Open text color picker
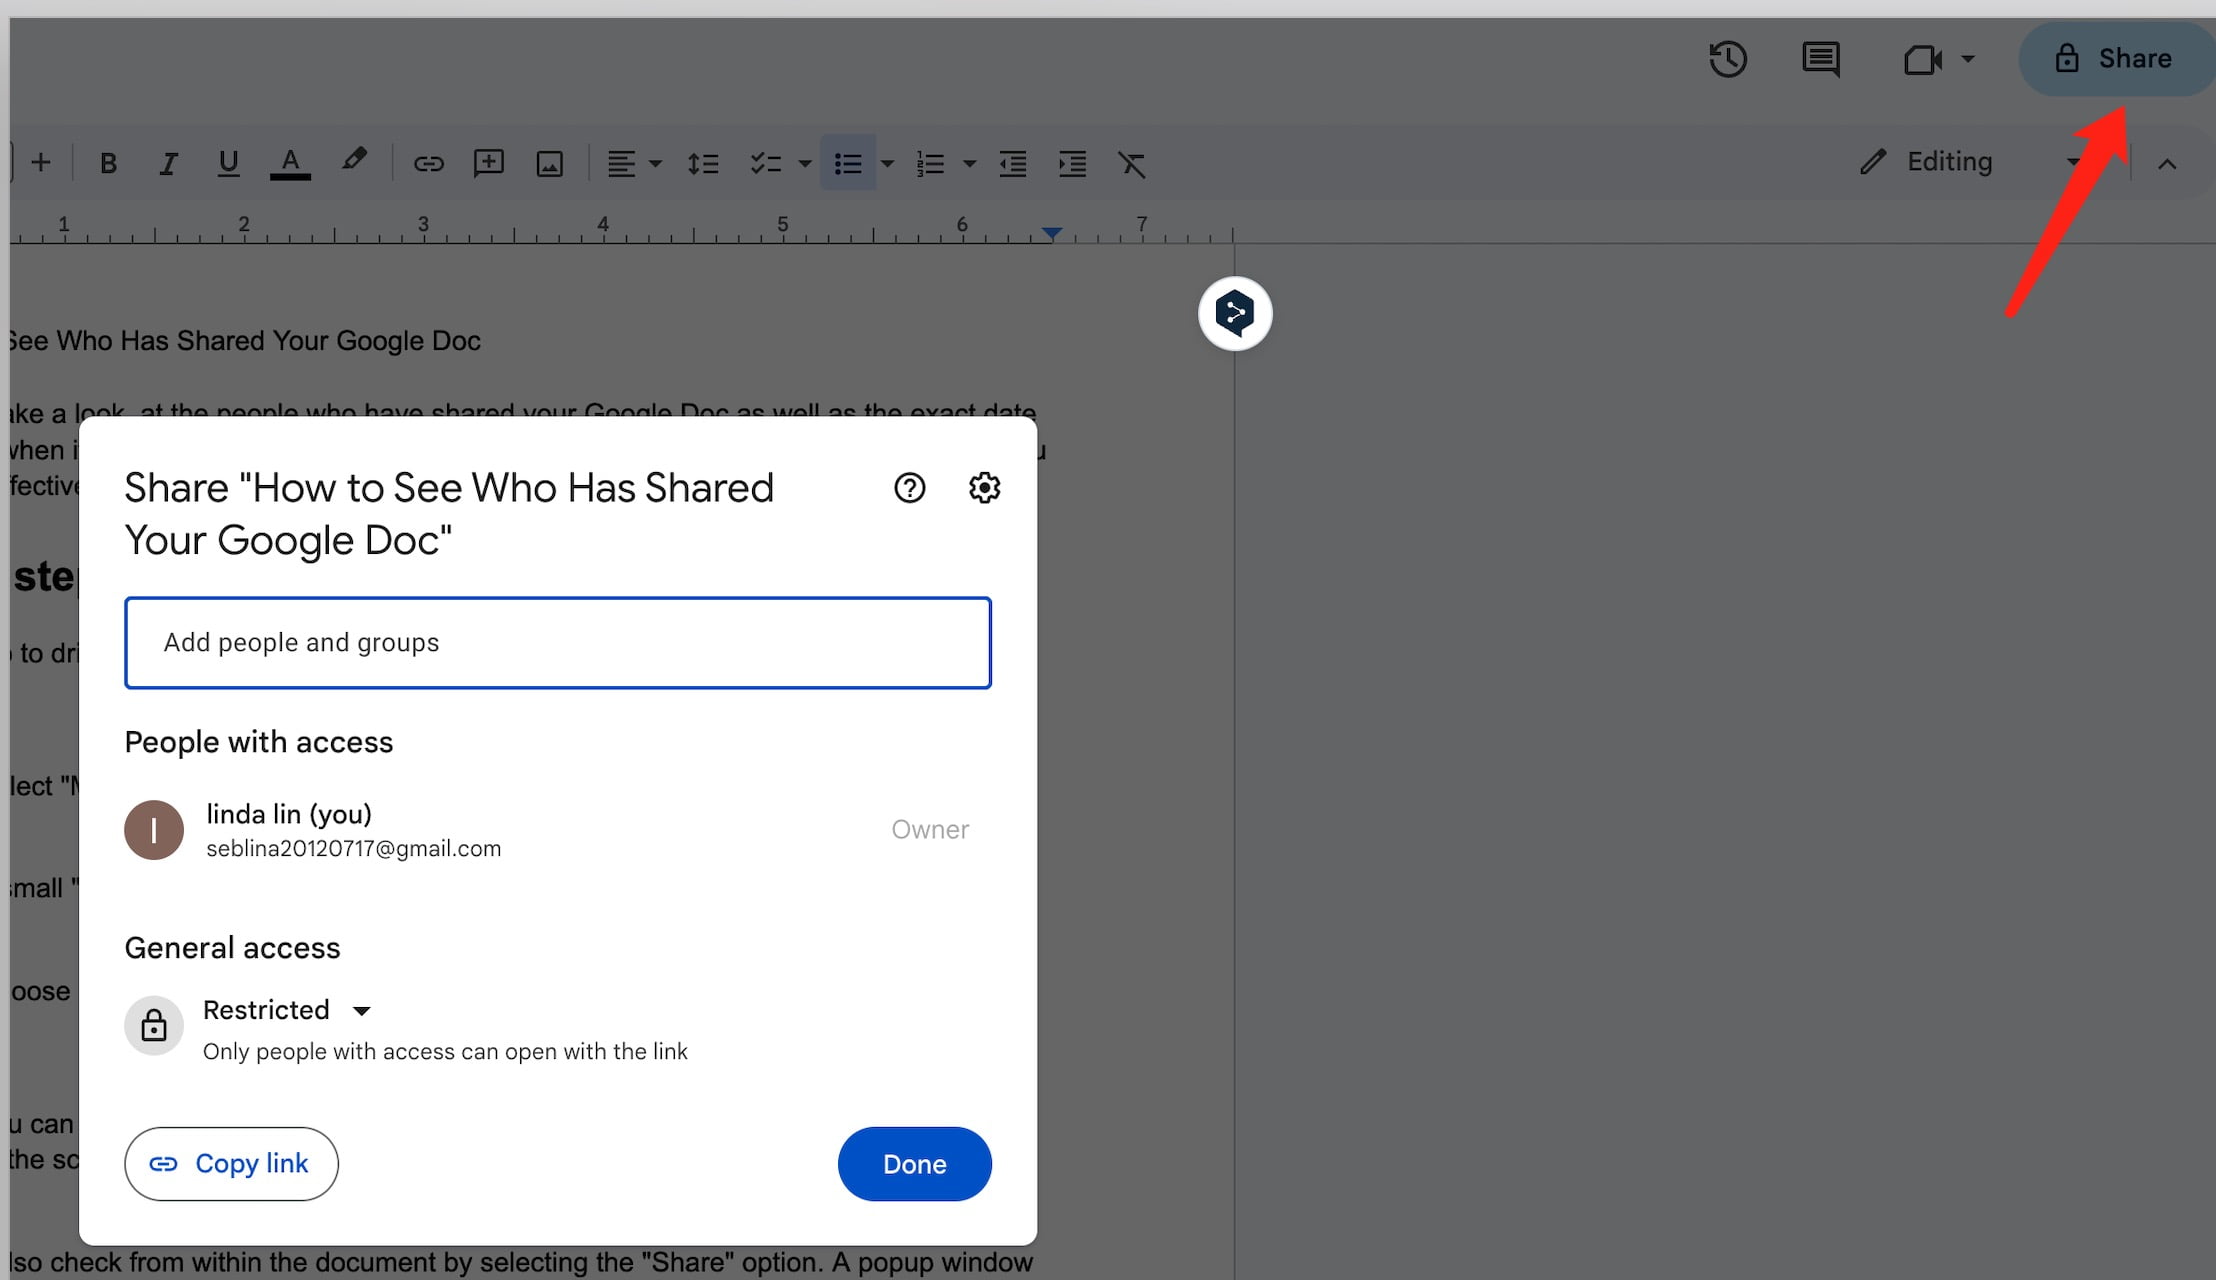 290,163
